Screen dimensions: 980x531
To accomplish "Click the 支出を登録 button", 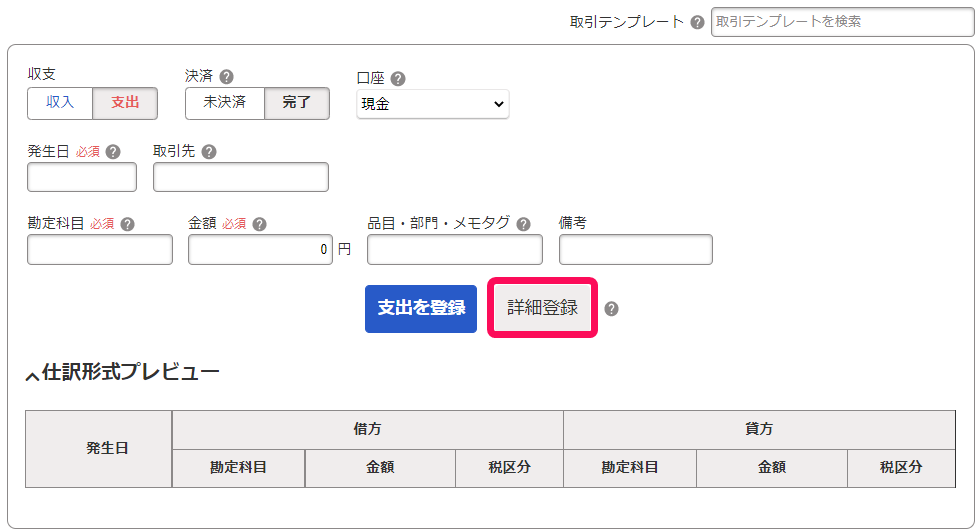I will [421, 309].
